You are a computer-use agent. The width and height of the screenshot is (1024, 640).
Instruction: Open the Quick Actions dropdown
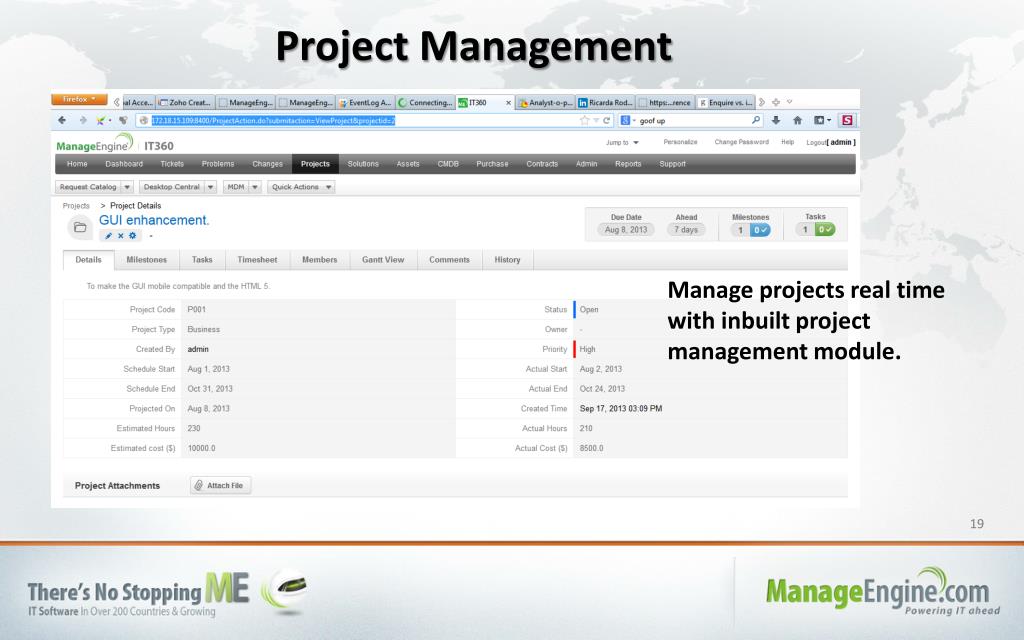click(x=302, y=187)
